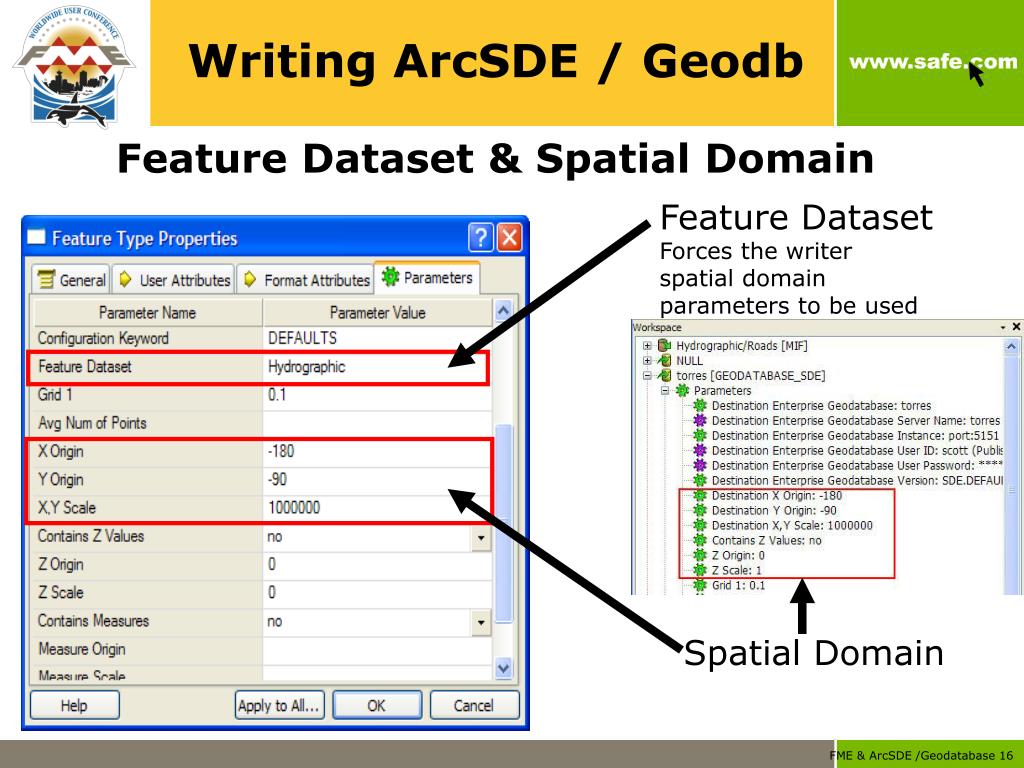Viewport: 1024px width, 768px height.
Task: Select 'Destination Enterprise Geodatabase: torres' item
Action: pos(821,406)
